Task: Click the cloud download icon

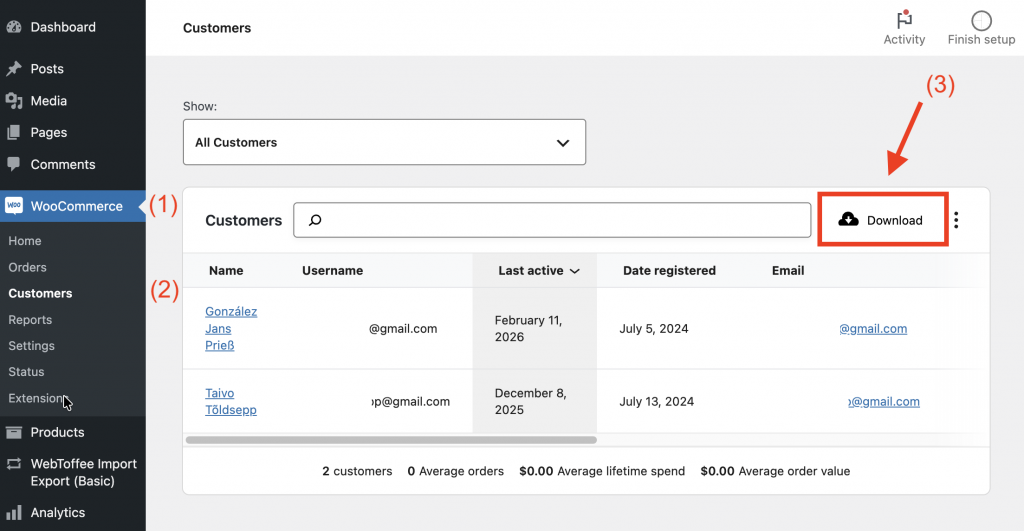Action: point(848,219)
